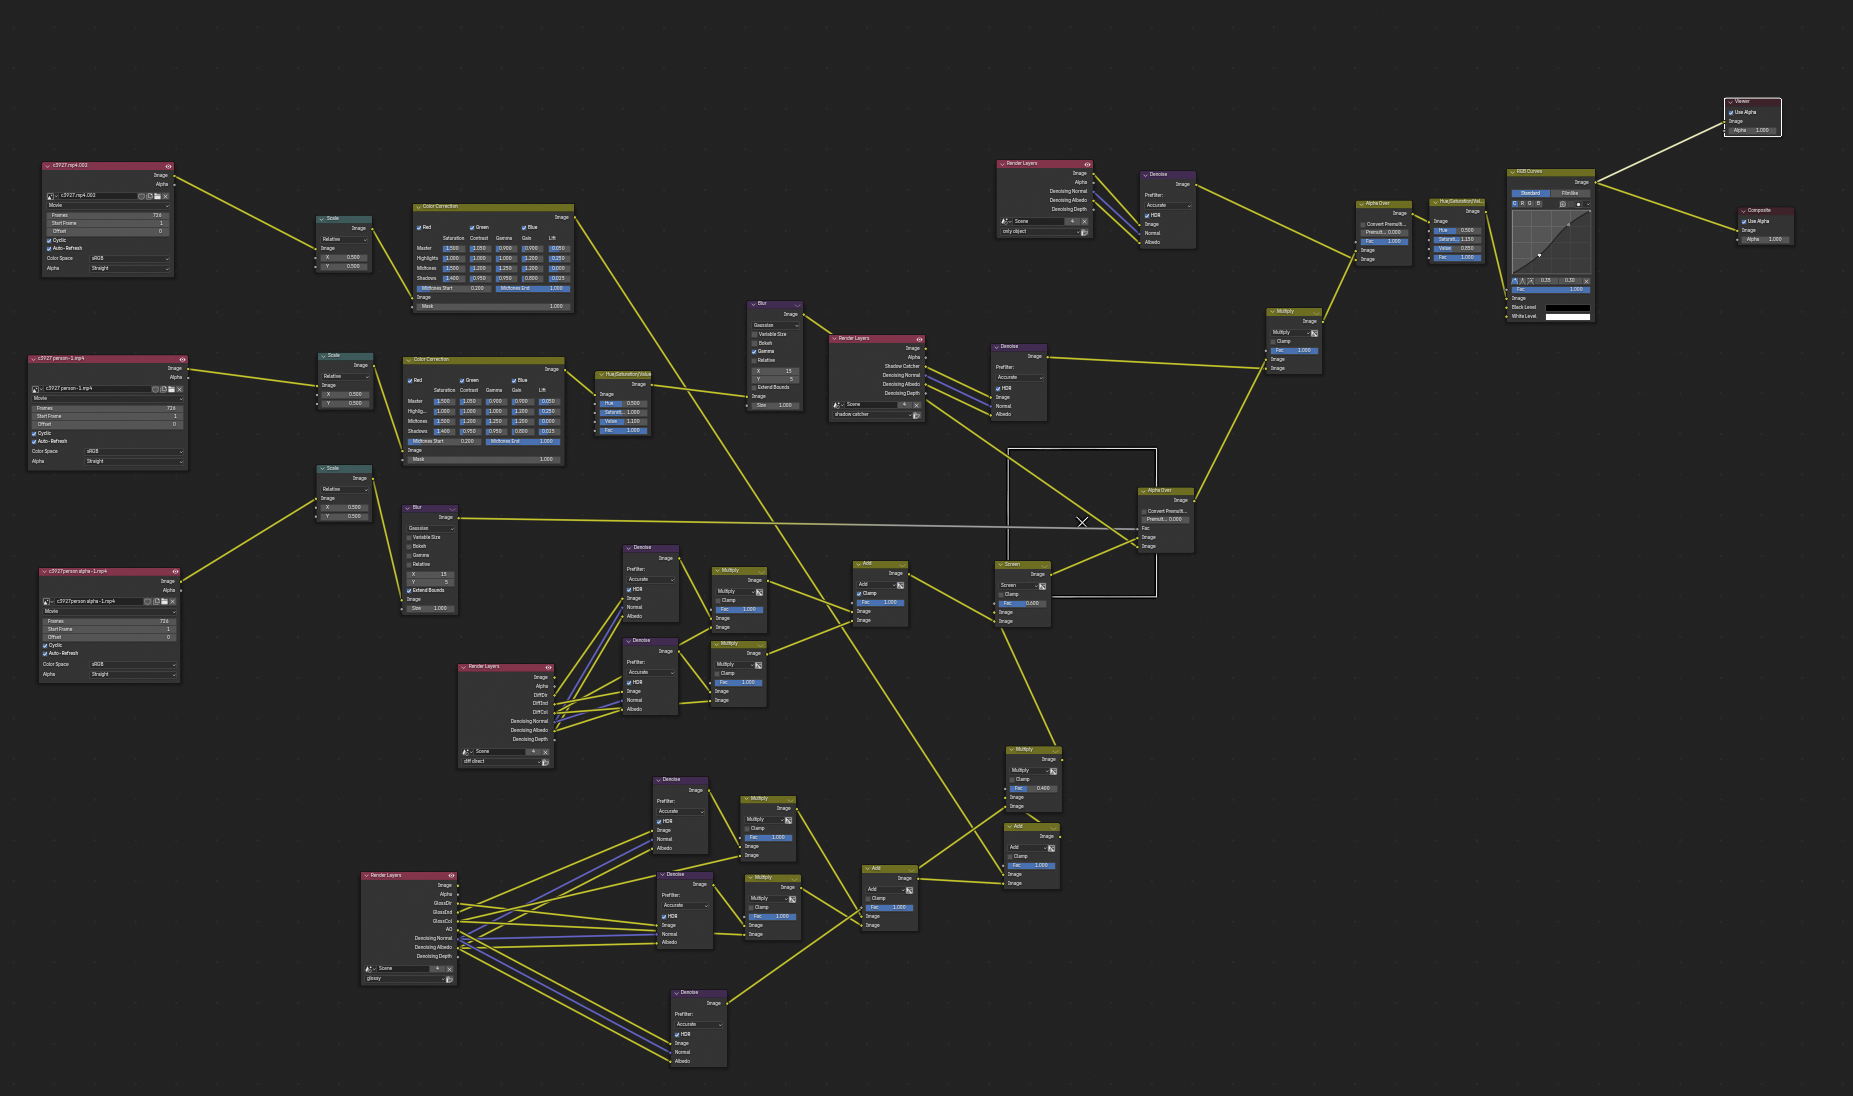The width and height of the screenshot is (1853, 1096).
Task: Click Midtones End field in top Color Correction
Action: [533, 289]
